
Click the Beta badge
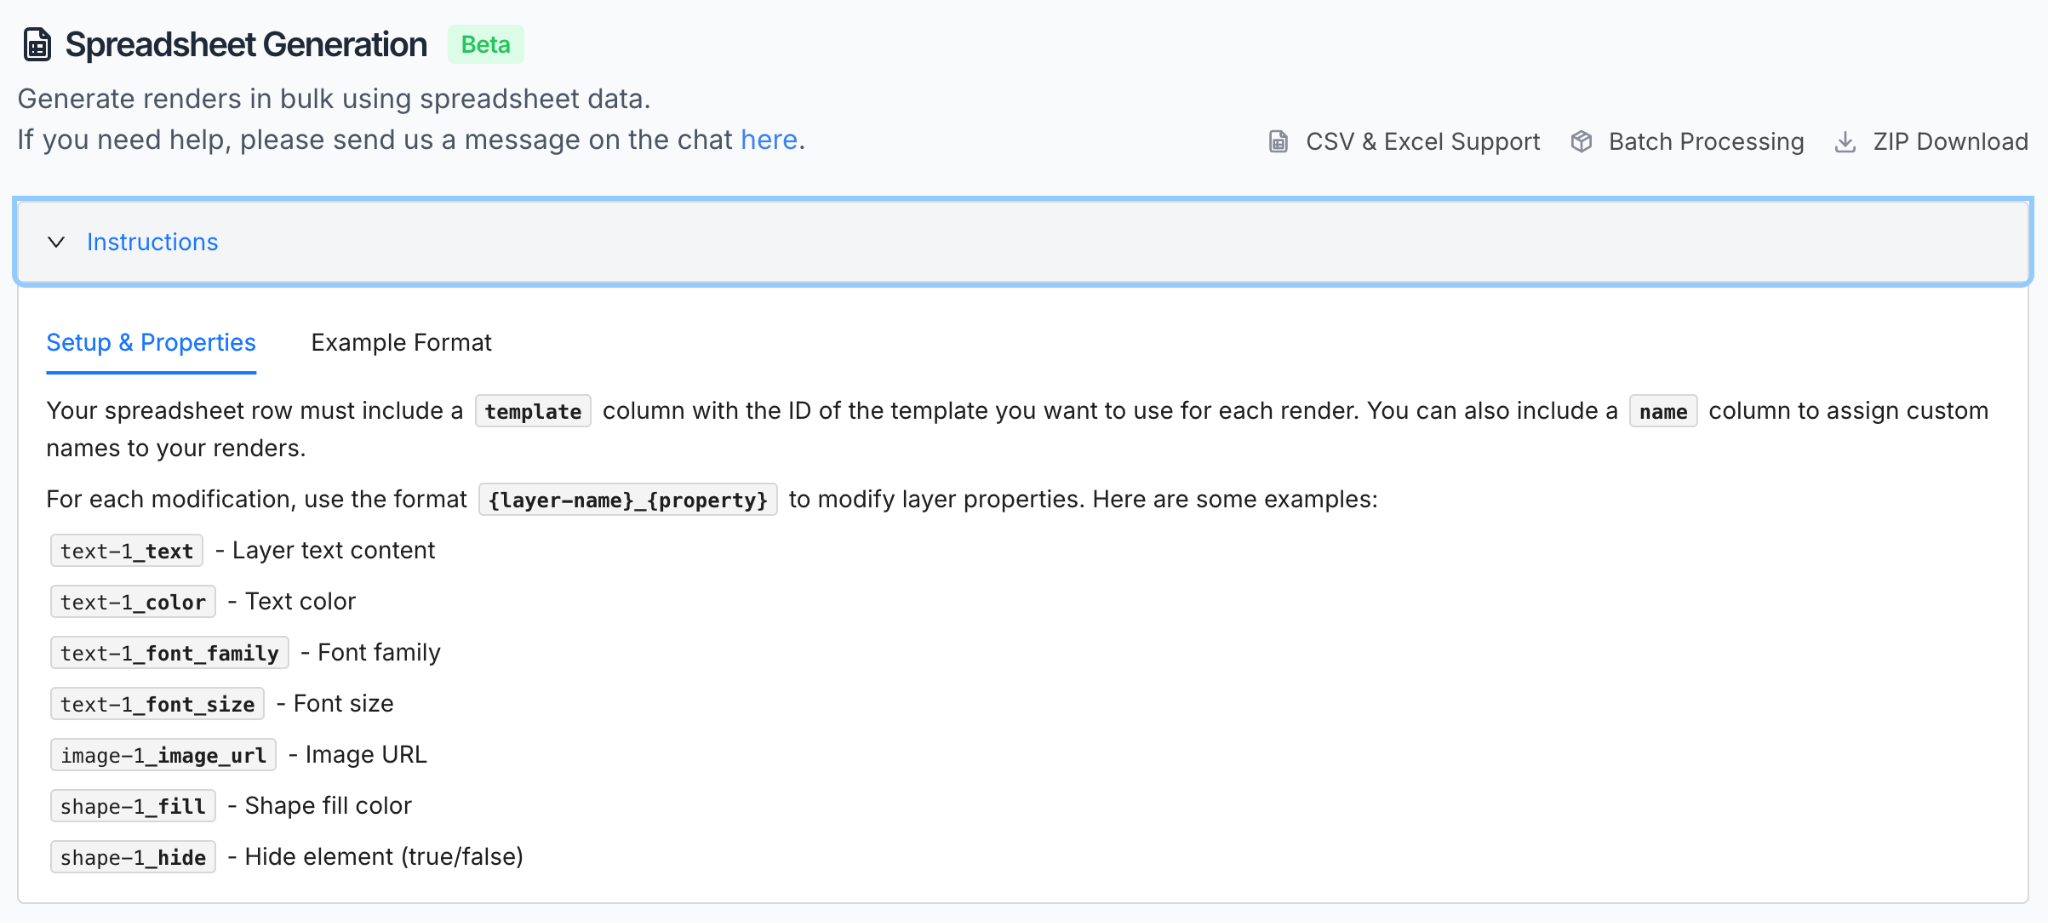pyautogui.click(x=486, y=44)
